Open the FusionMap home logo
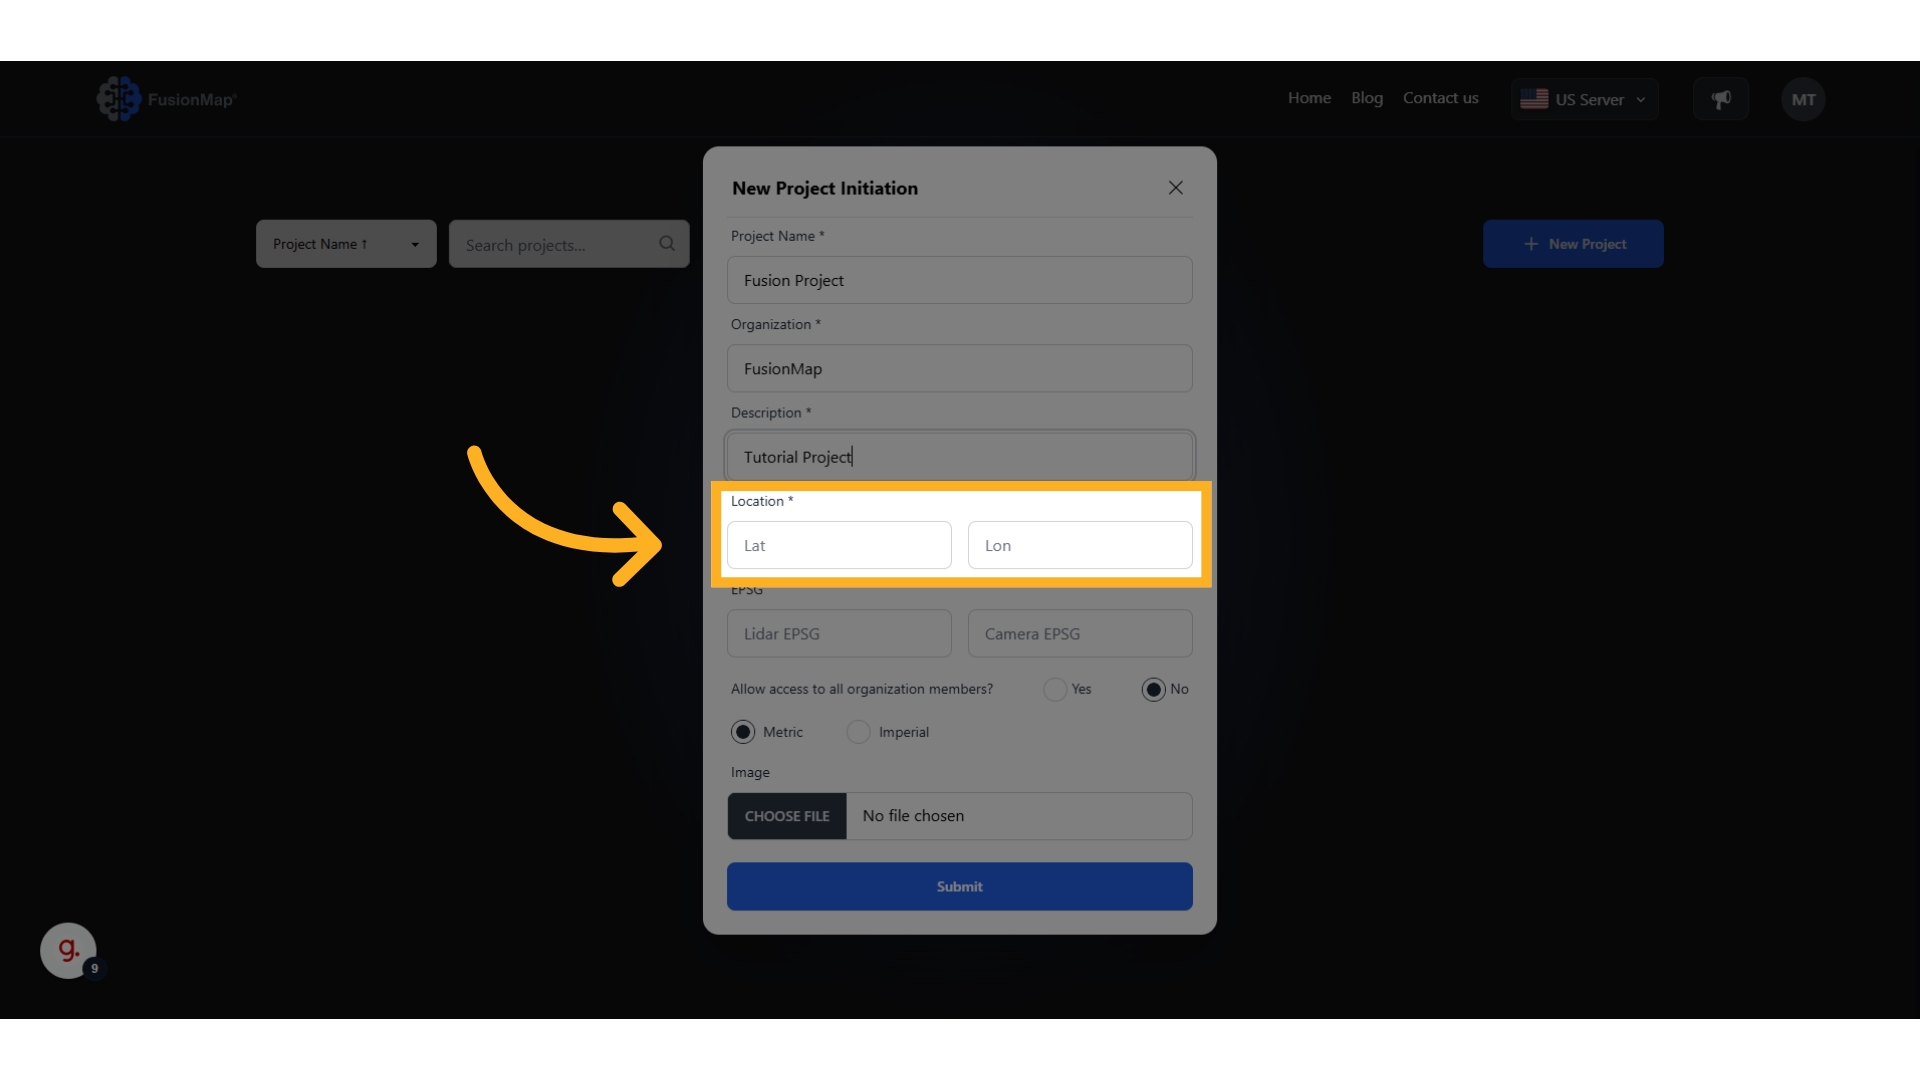 tap(166, 98)
